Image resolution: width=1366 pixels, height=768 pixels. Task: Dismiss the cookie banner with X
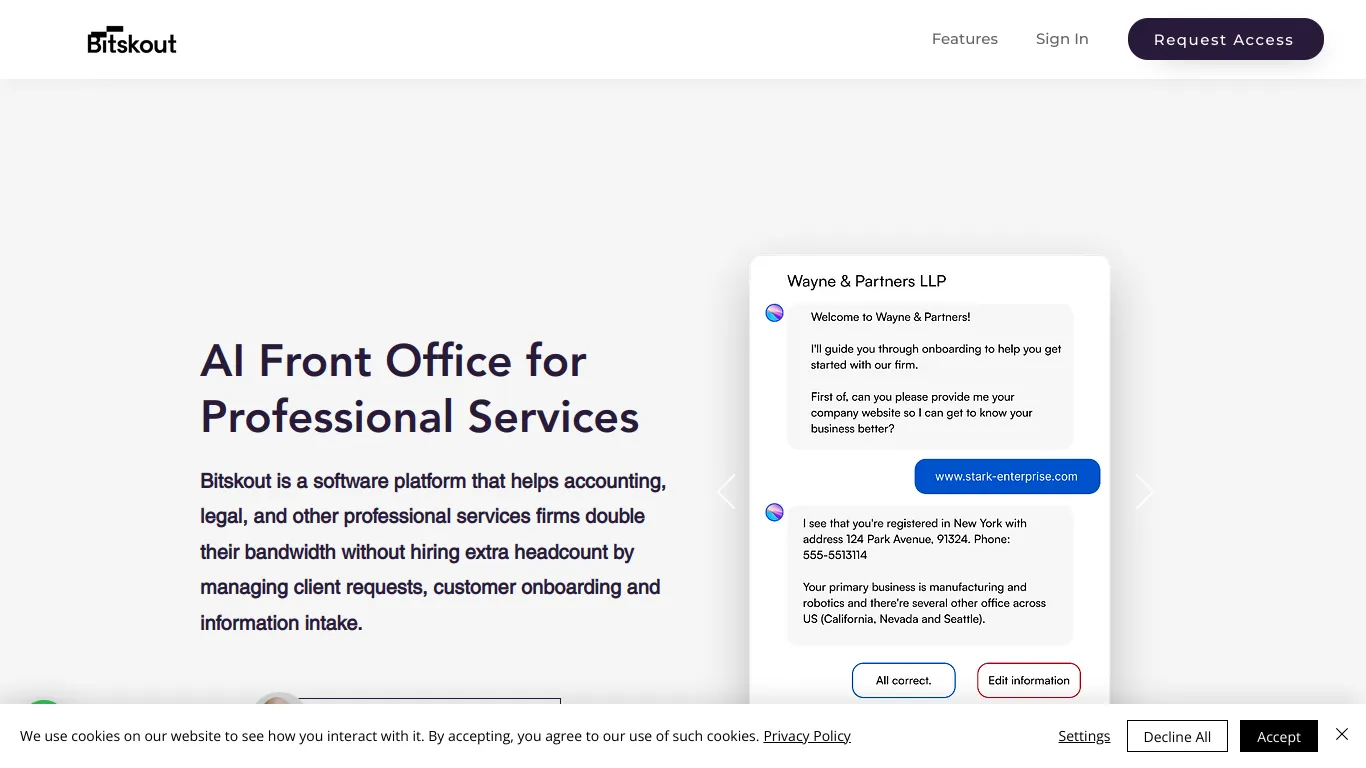1342,735
